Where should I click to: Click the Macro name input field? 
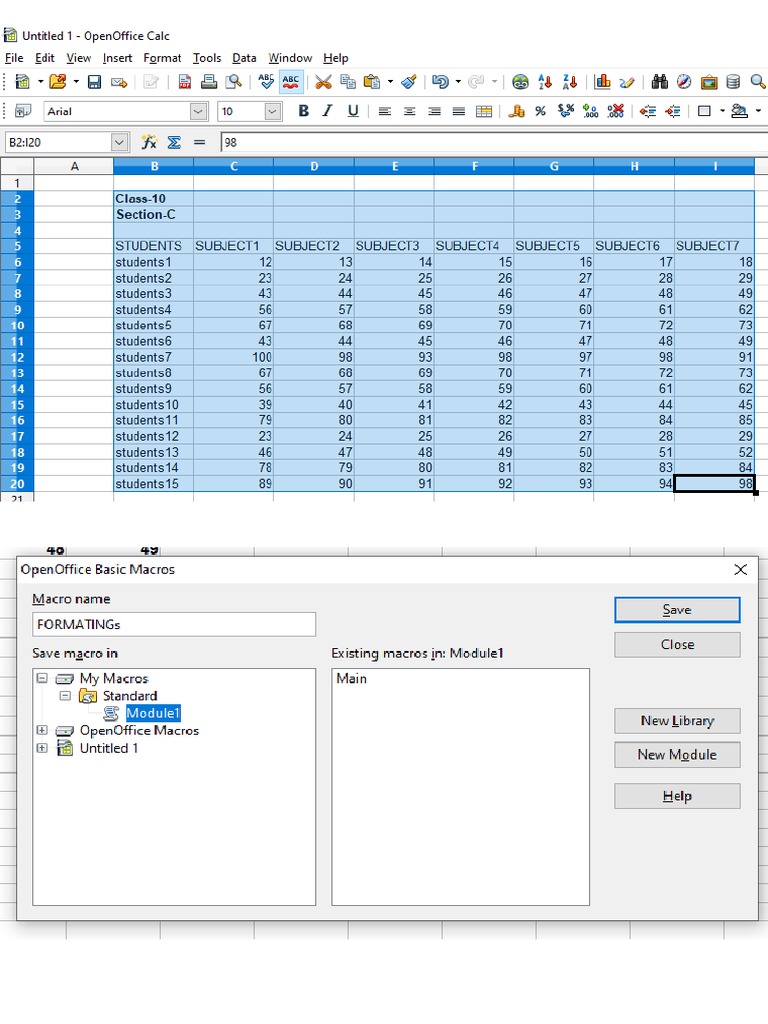[x=174, y=624]
